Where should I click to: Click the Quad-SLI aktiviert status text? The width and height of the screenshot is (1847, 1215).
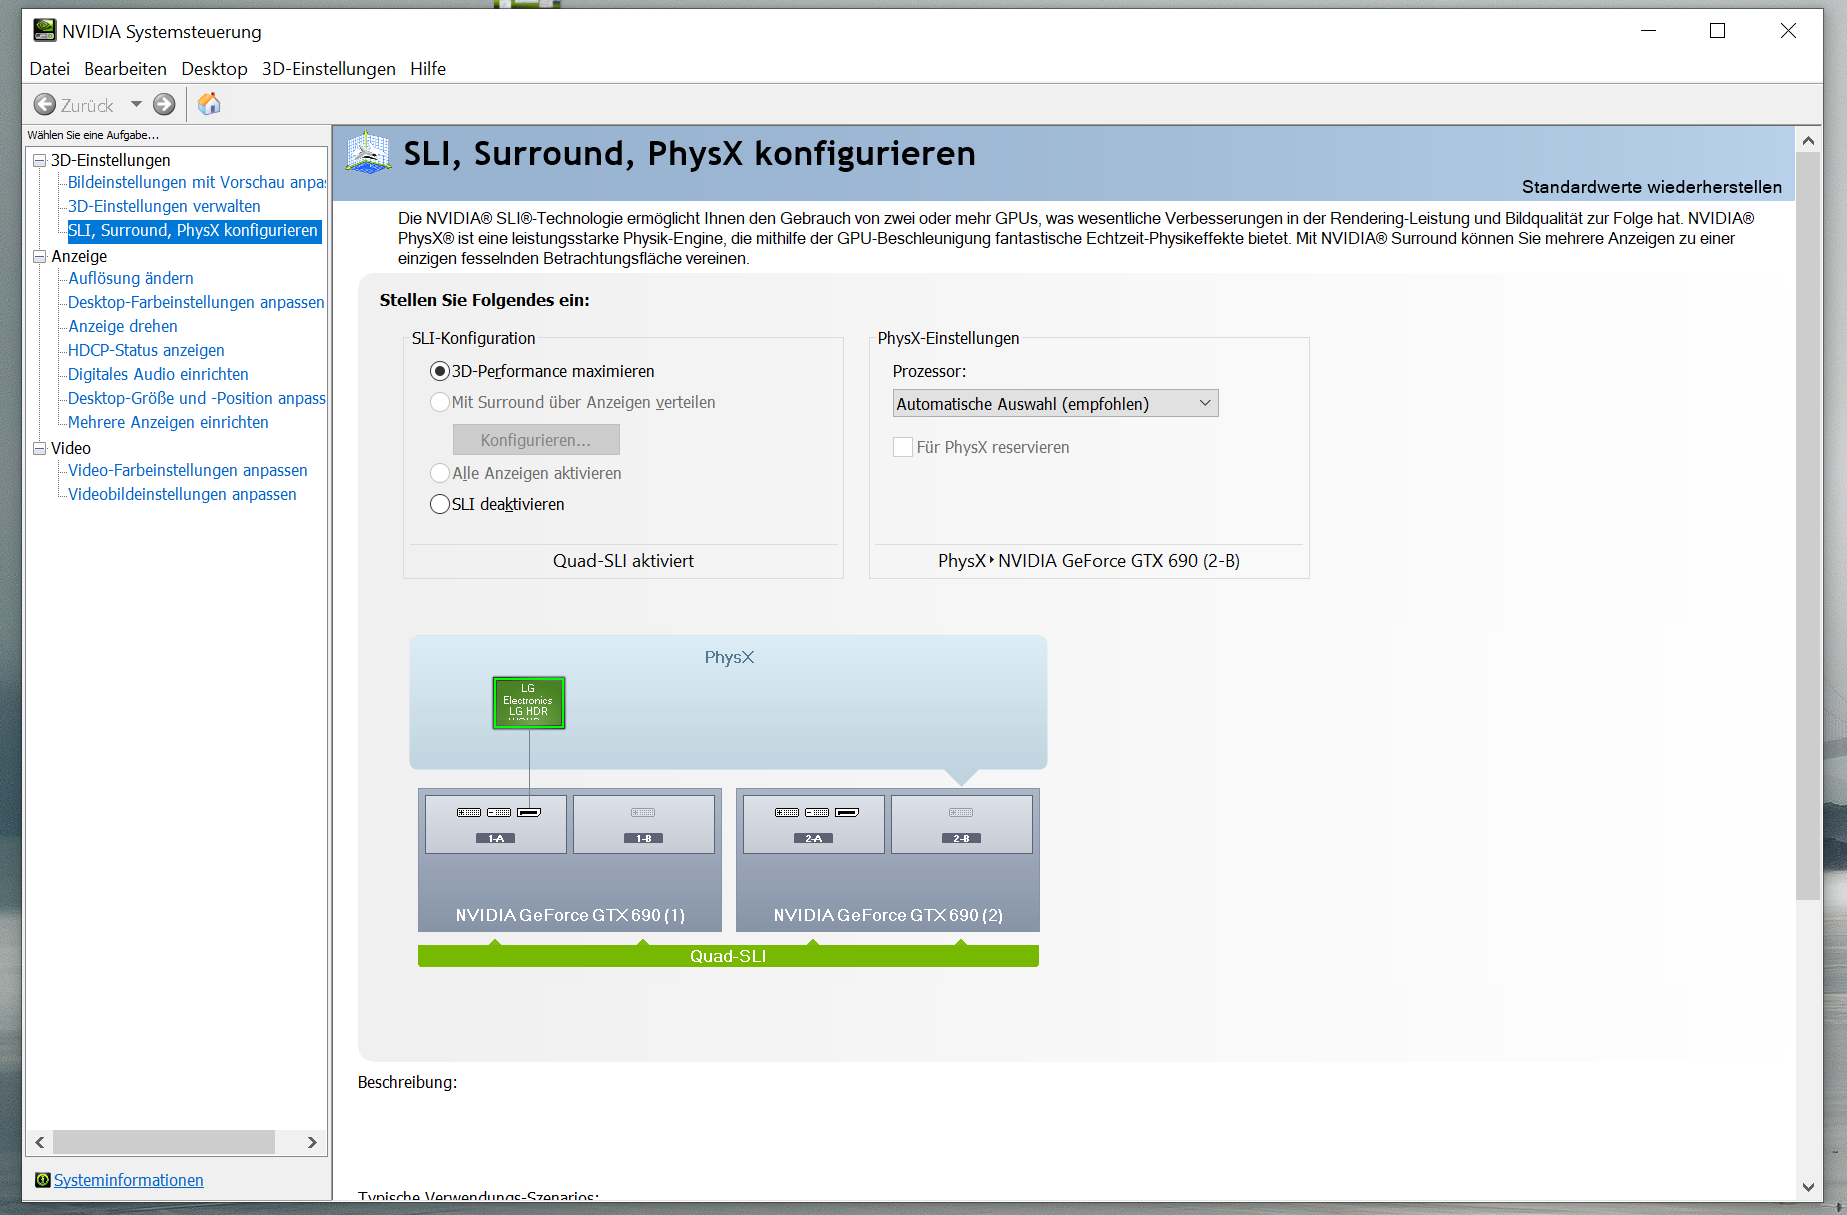(623, 561)
